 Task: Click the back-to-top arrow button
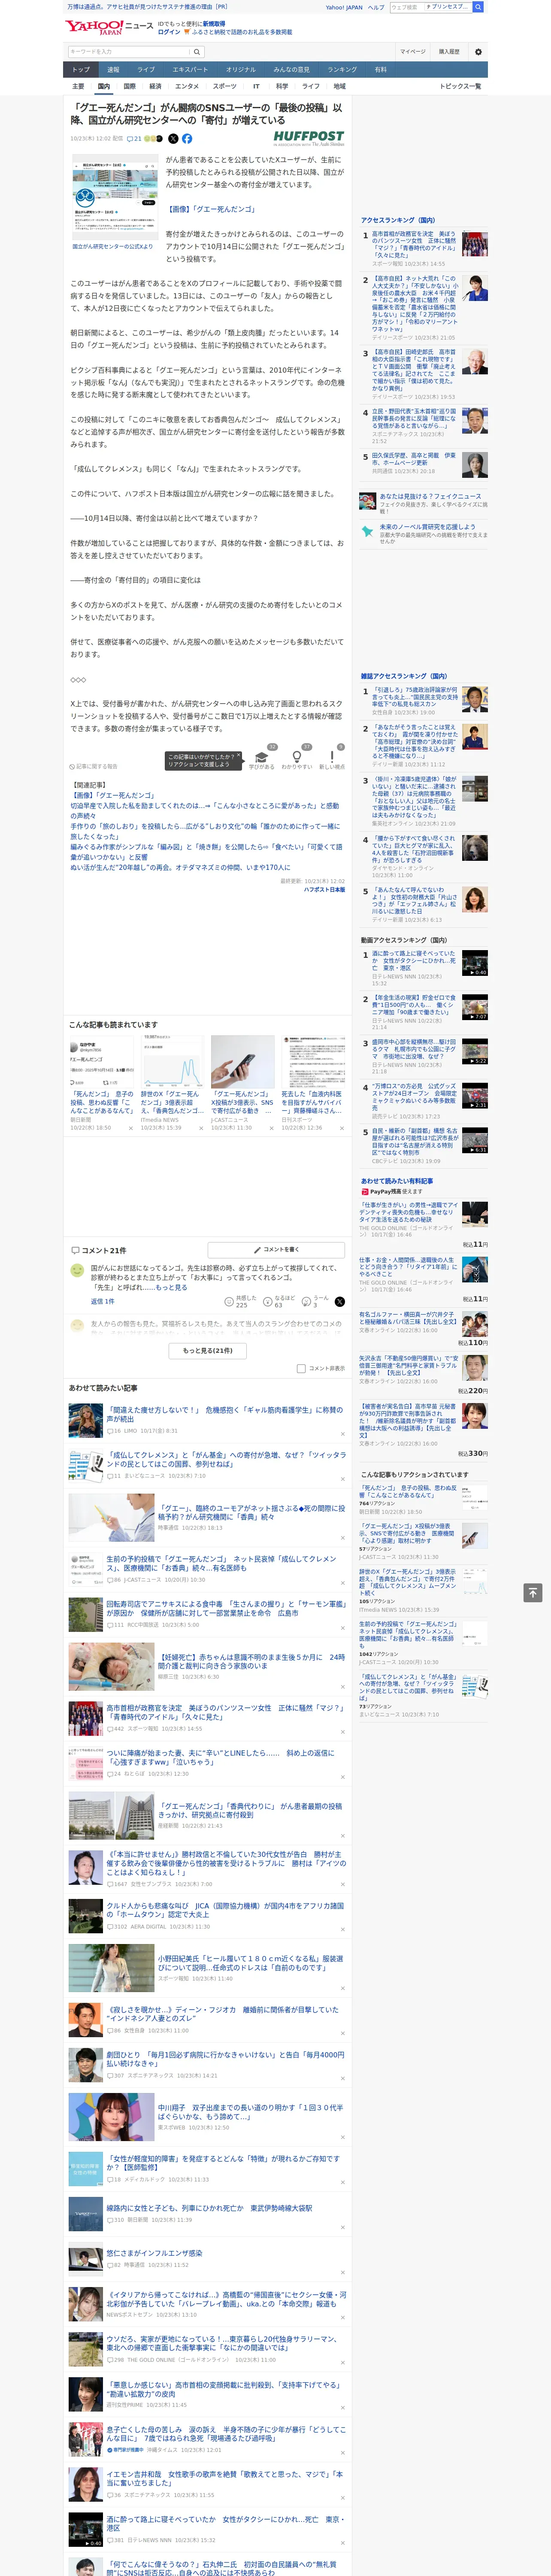(532, 1592)
